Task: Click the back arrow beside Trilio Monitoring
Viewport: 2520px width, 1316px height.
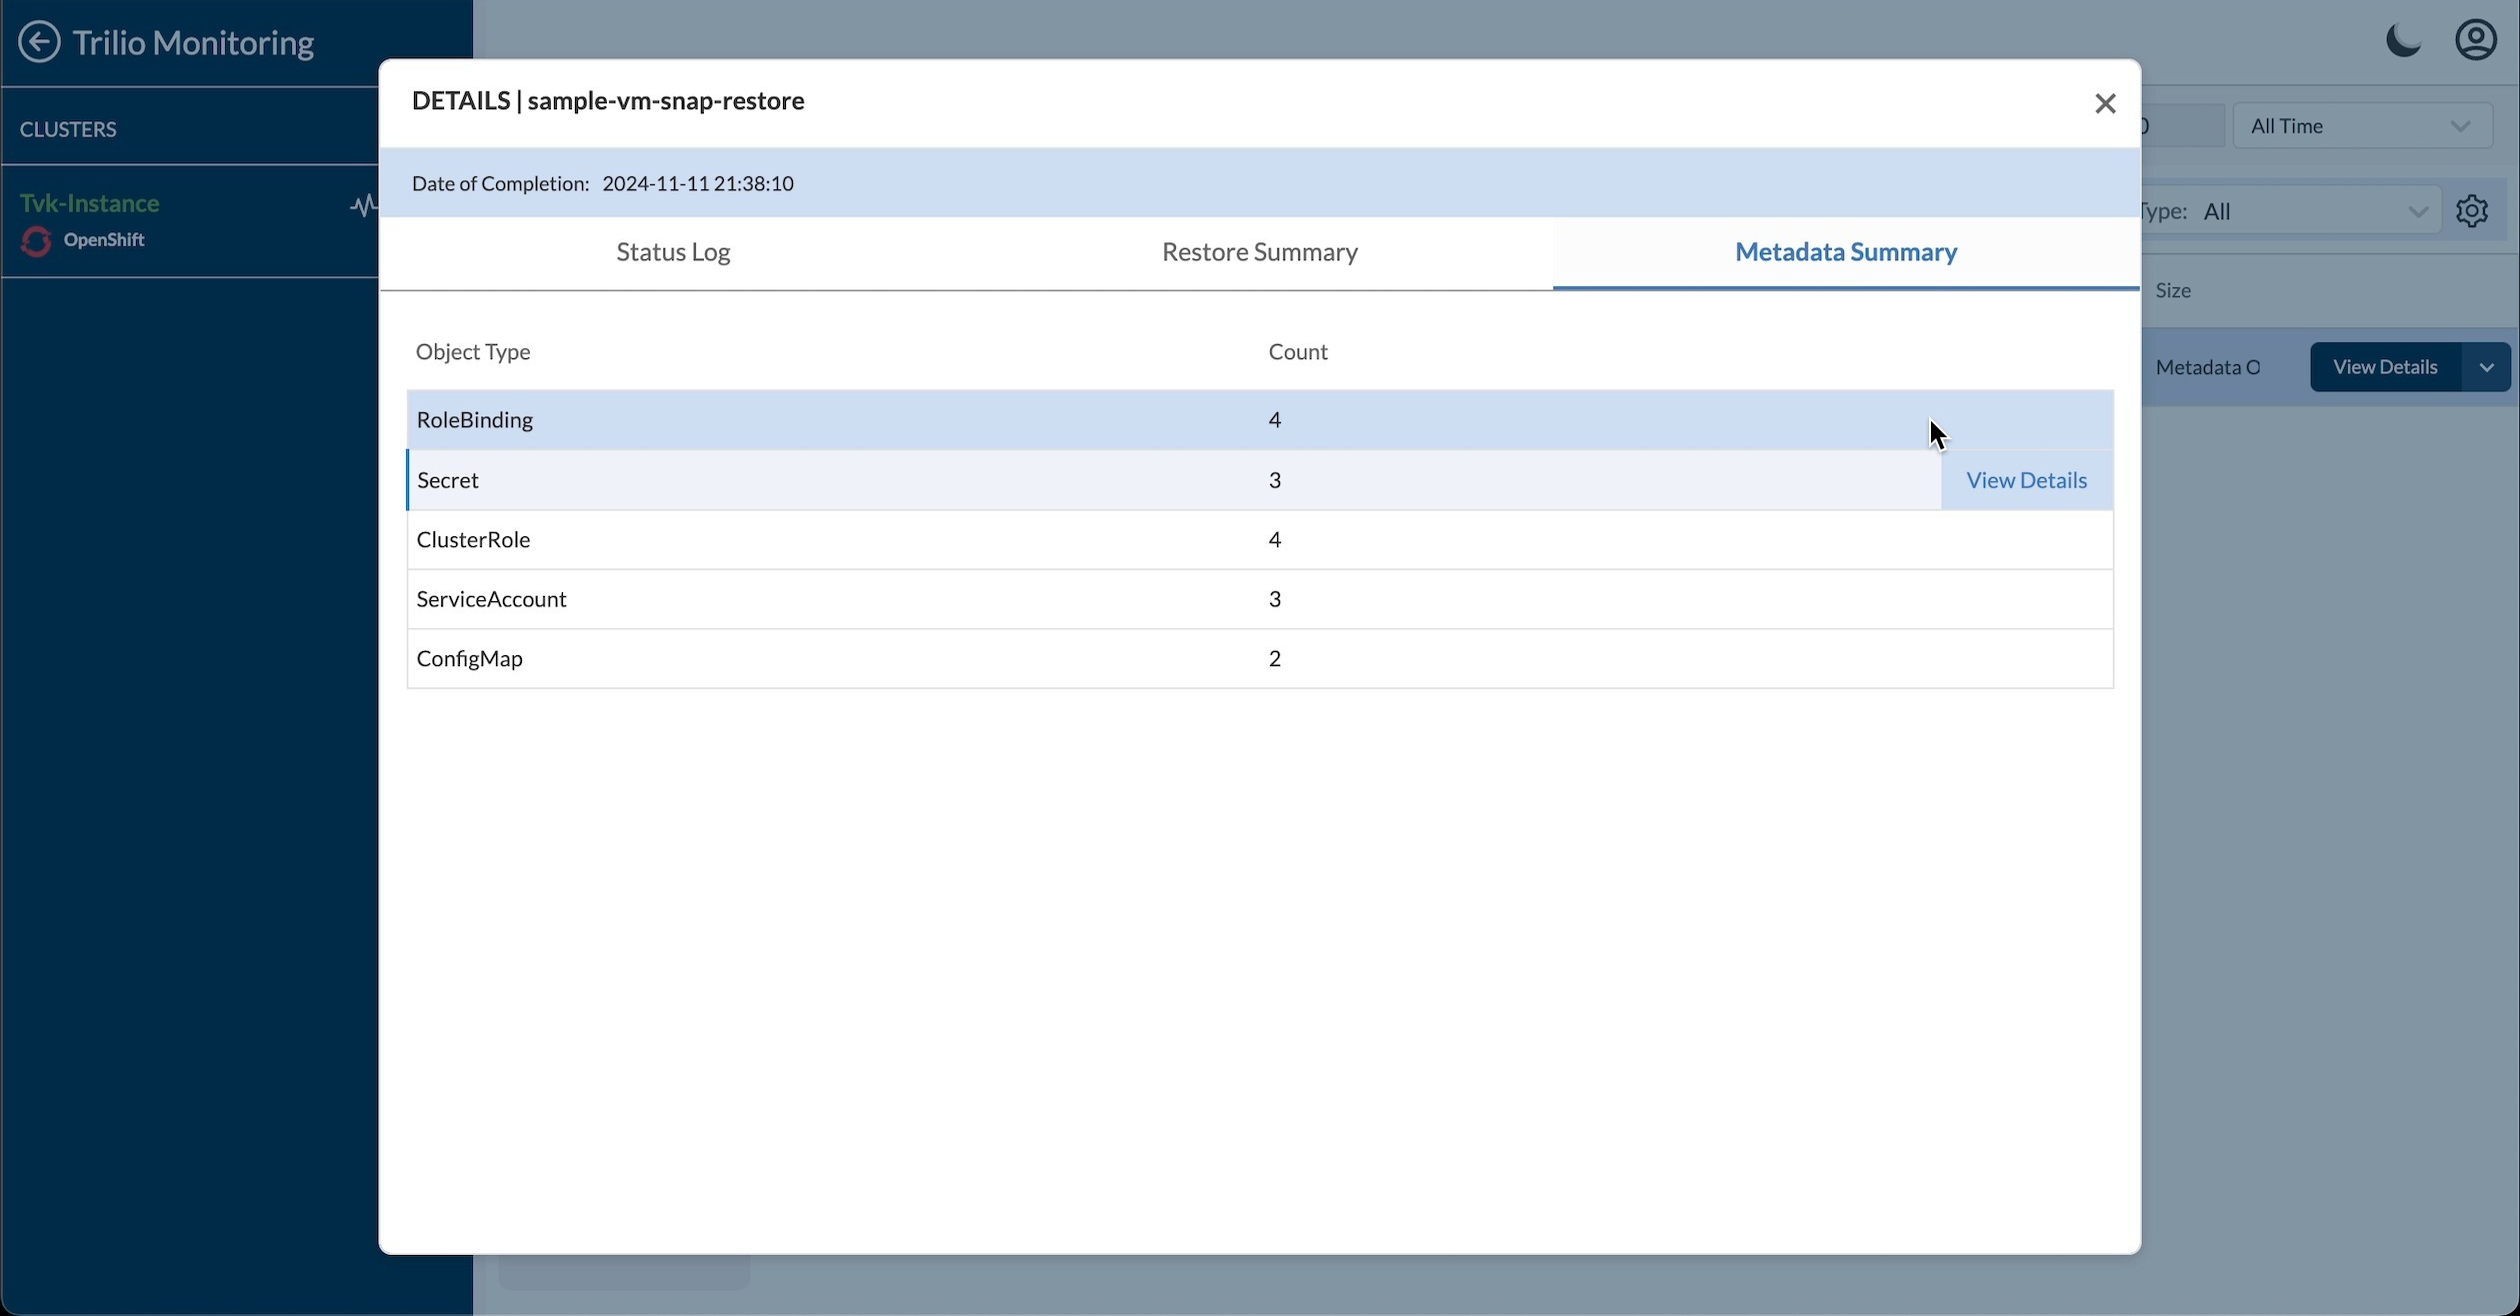Action: [x=39, y=42]
